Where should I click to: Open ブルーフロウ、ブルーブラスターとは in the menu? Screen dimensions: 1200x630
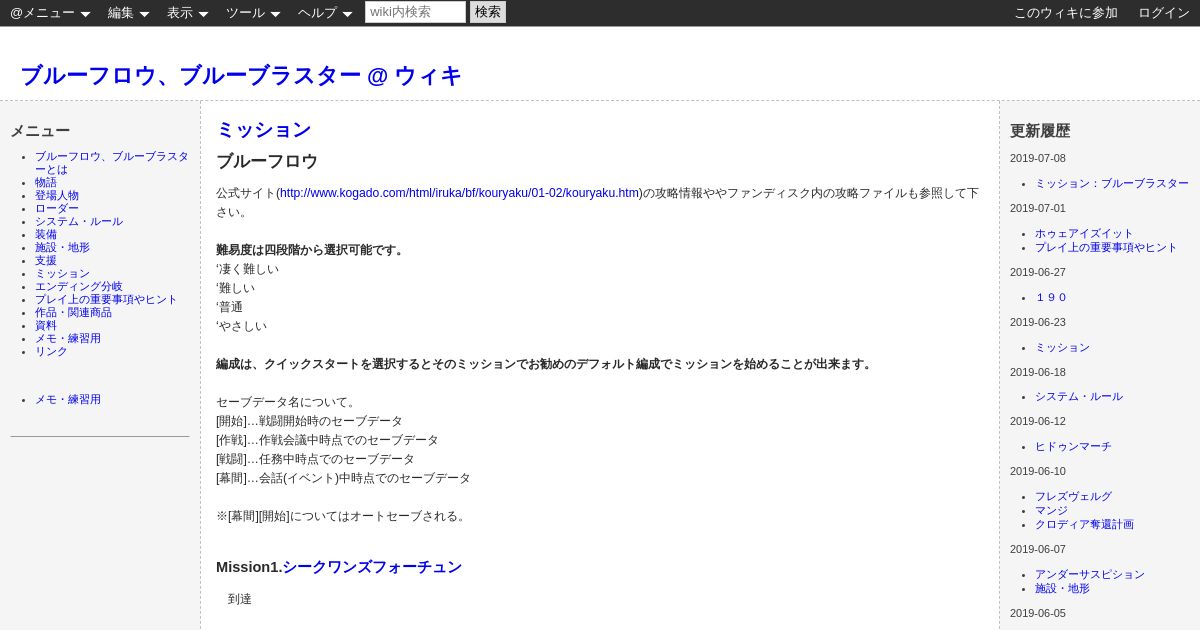tap(112, 163)
